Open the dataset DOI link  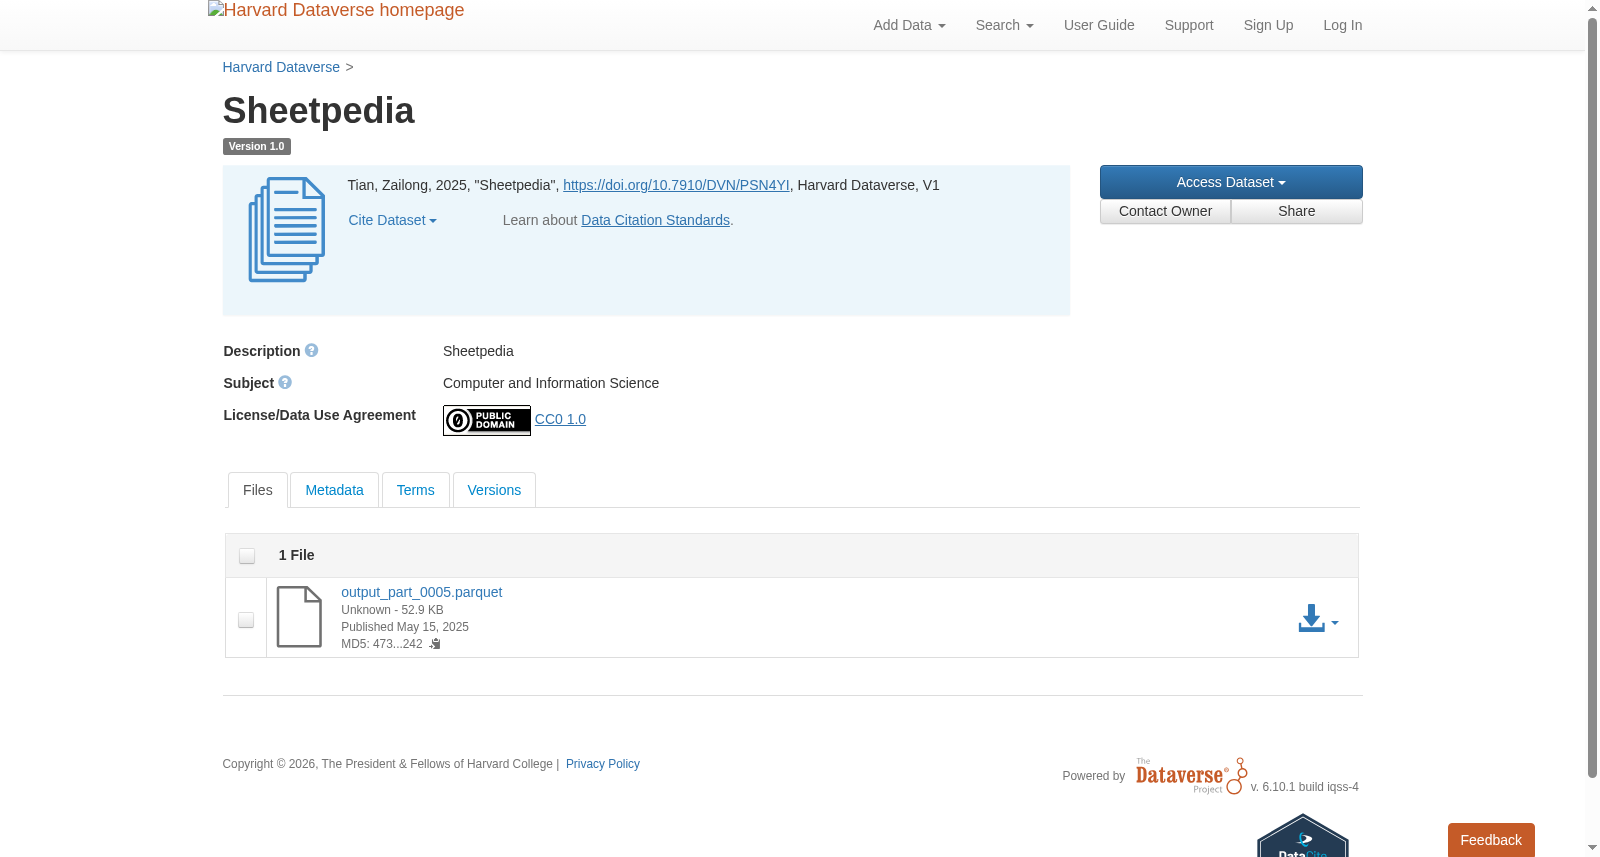tap(676, 185)
